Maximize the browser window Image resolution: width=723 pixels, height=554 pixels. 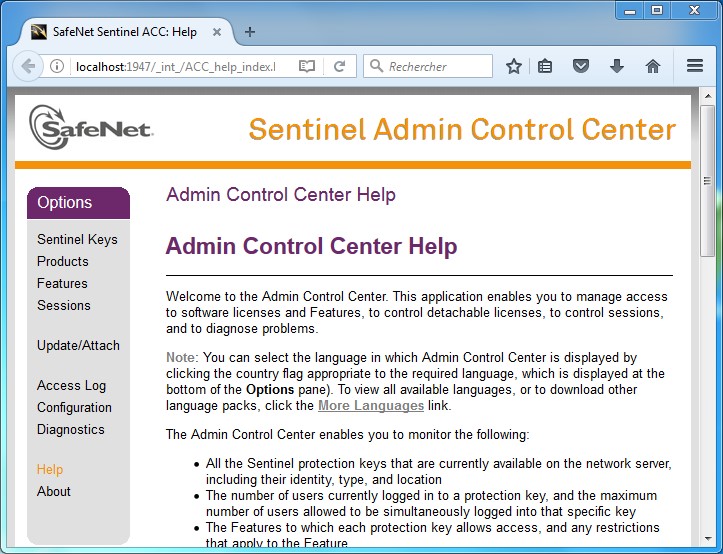point(657,10)
